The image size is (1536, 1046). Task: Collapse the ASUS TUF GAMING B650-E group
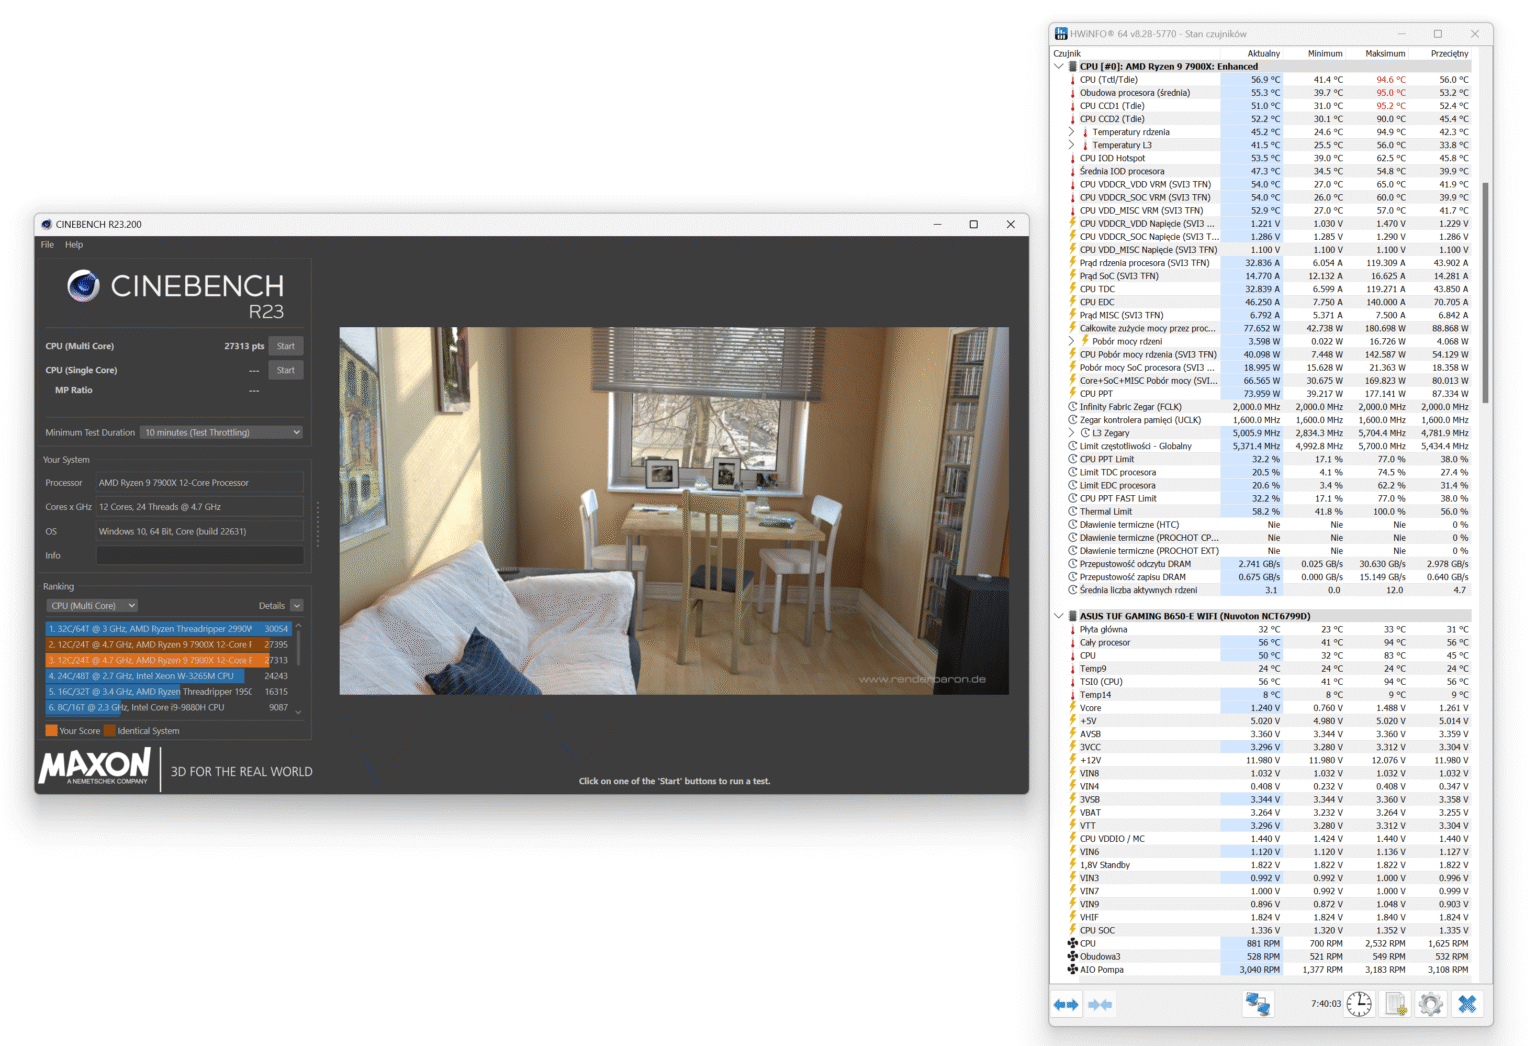pos(1059,616)
